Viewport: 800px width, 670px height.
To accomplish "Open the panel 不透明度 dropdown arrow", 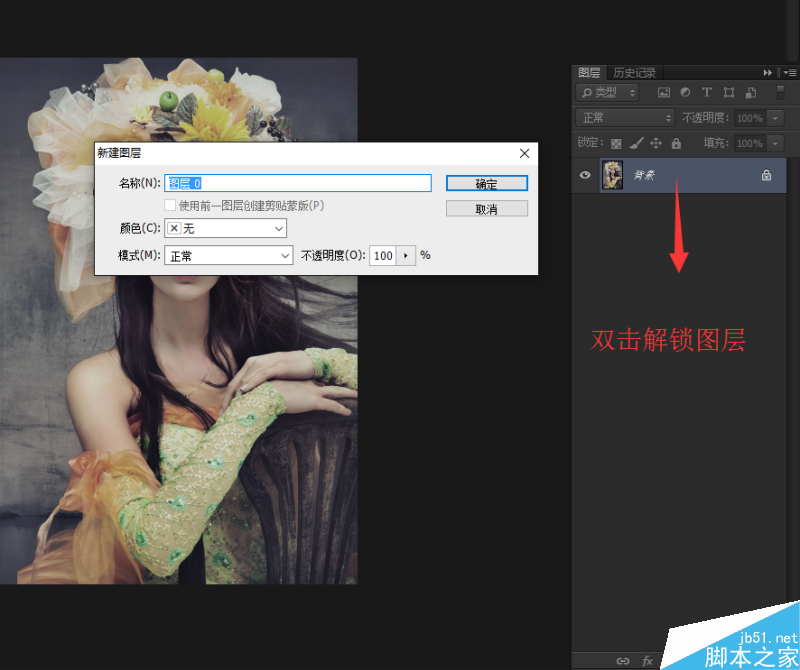I will coord(776,118).
